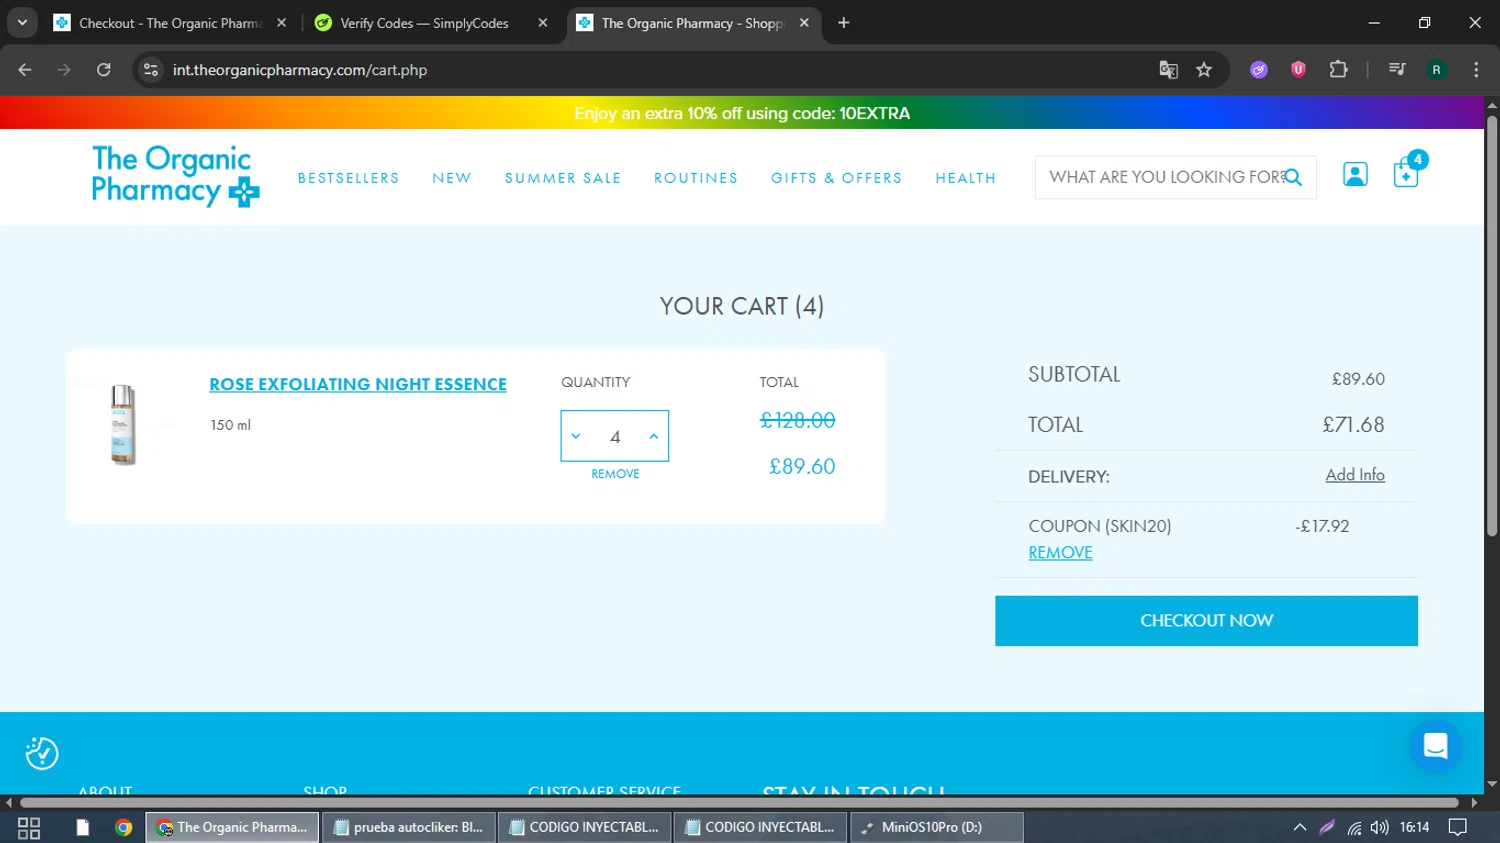Click the search magnifier icon
The image size is (1500, 843).
tap(1293, 177)
